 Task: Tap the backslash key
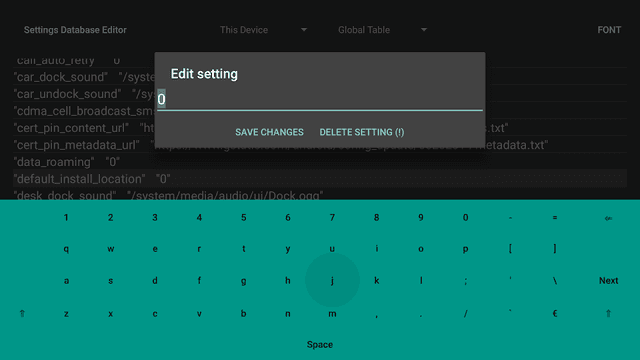[555, 280]
